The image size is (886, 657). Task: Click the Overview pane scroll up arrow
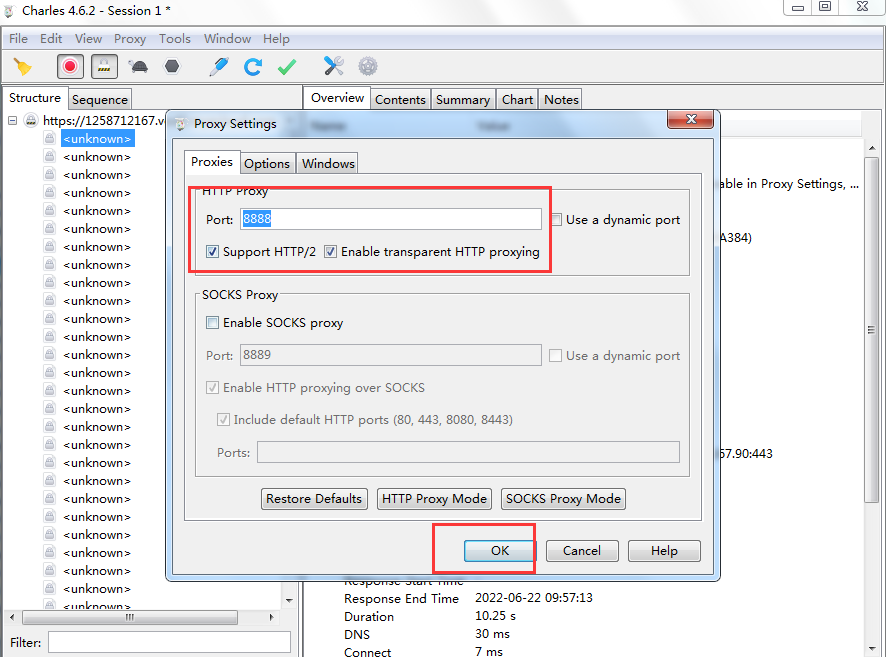pyautogui.click(x=872, y=148)
